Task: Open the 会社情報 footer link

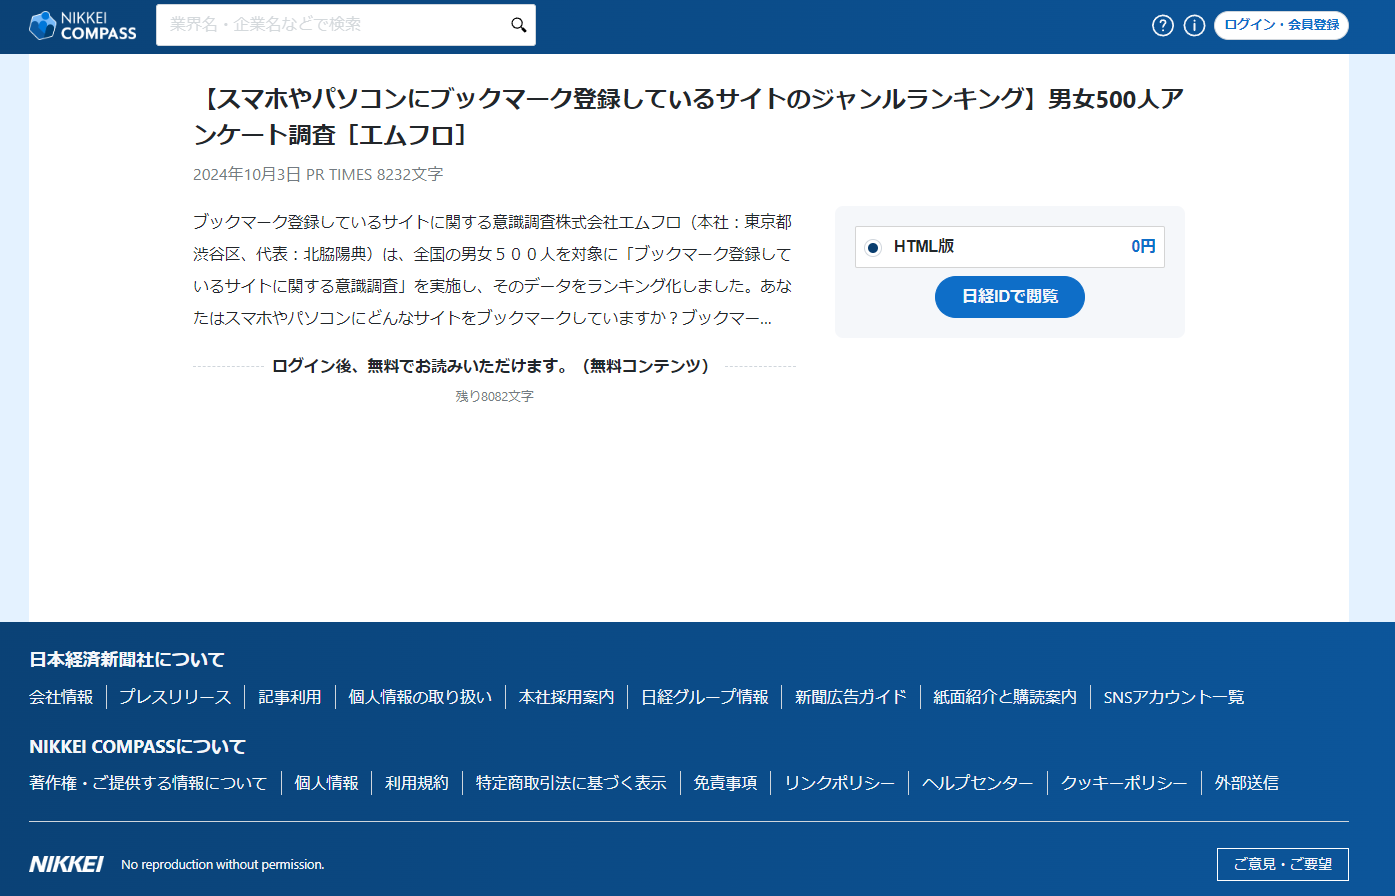Action: (x=61, y=697)
